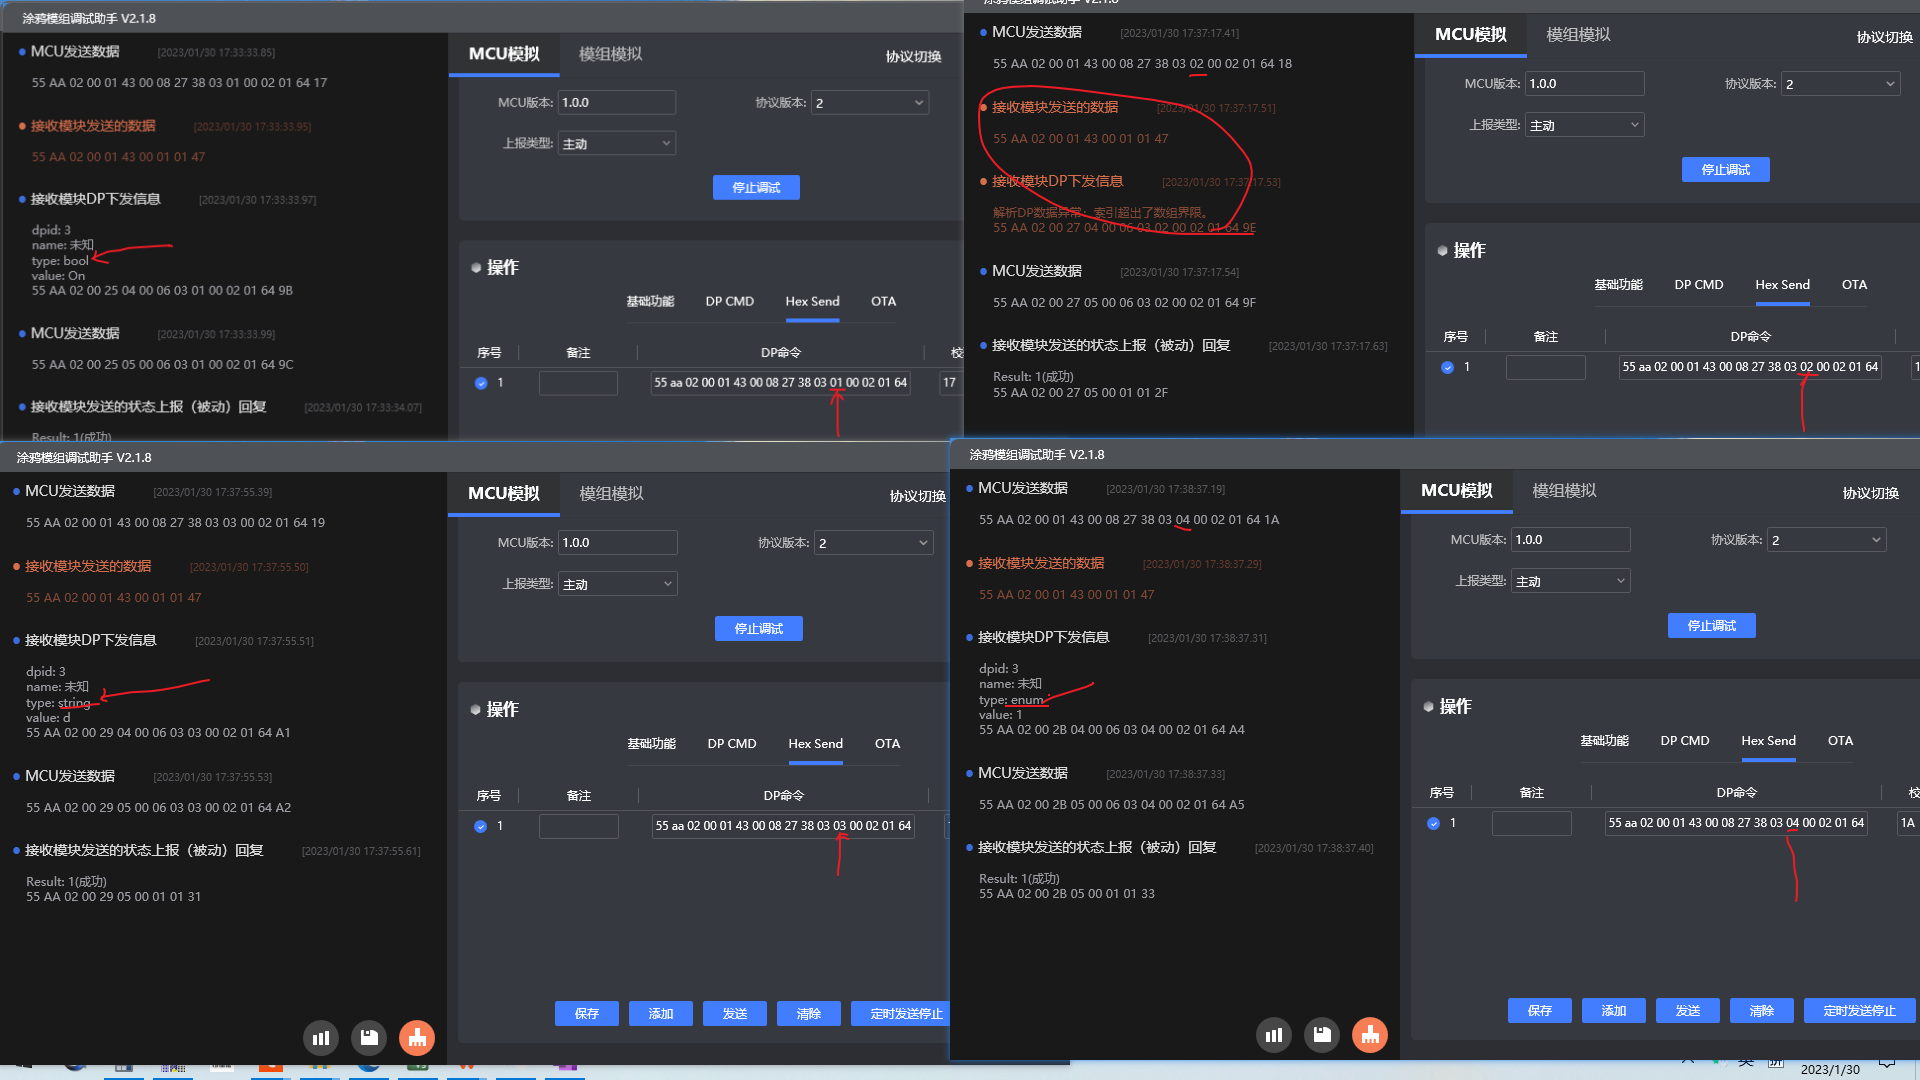Screen dimensions: 1920x1080
Task: Select Hex Send tab in top-right window
Action: click(1782, 285)
